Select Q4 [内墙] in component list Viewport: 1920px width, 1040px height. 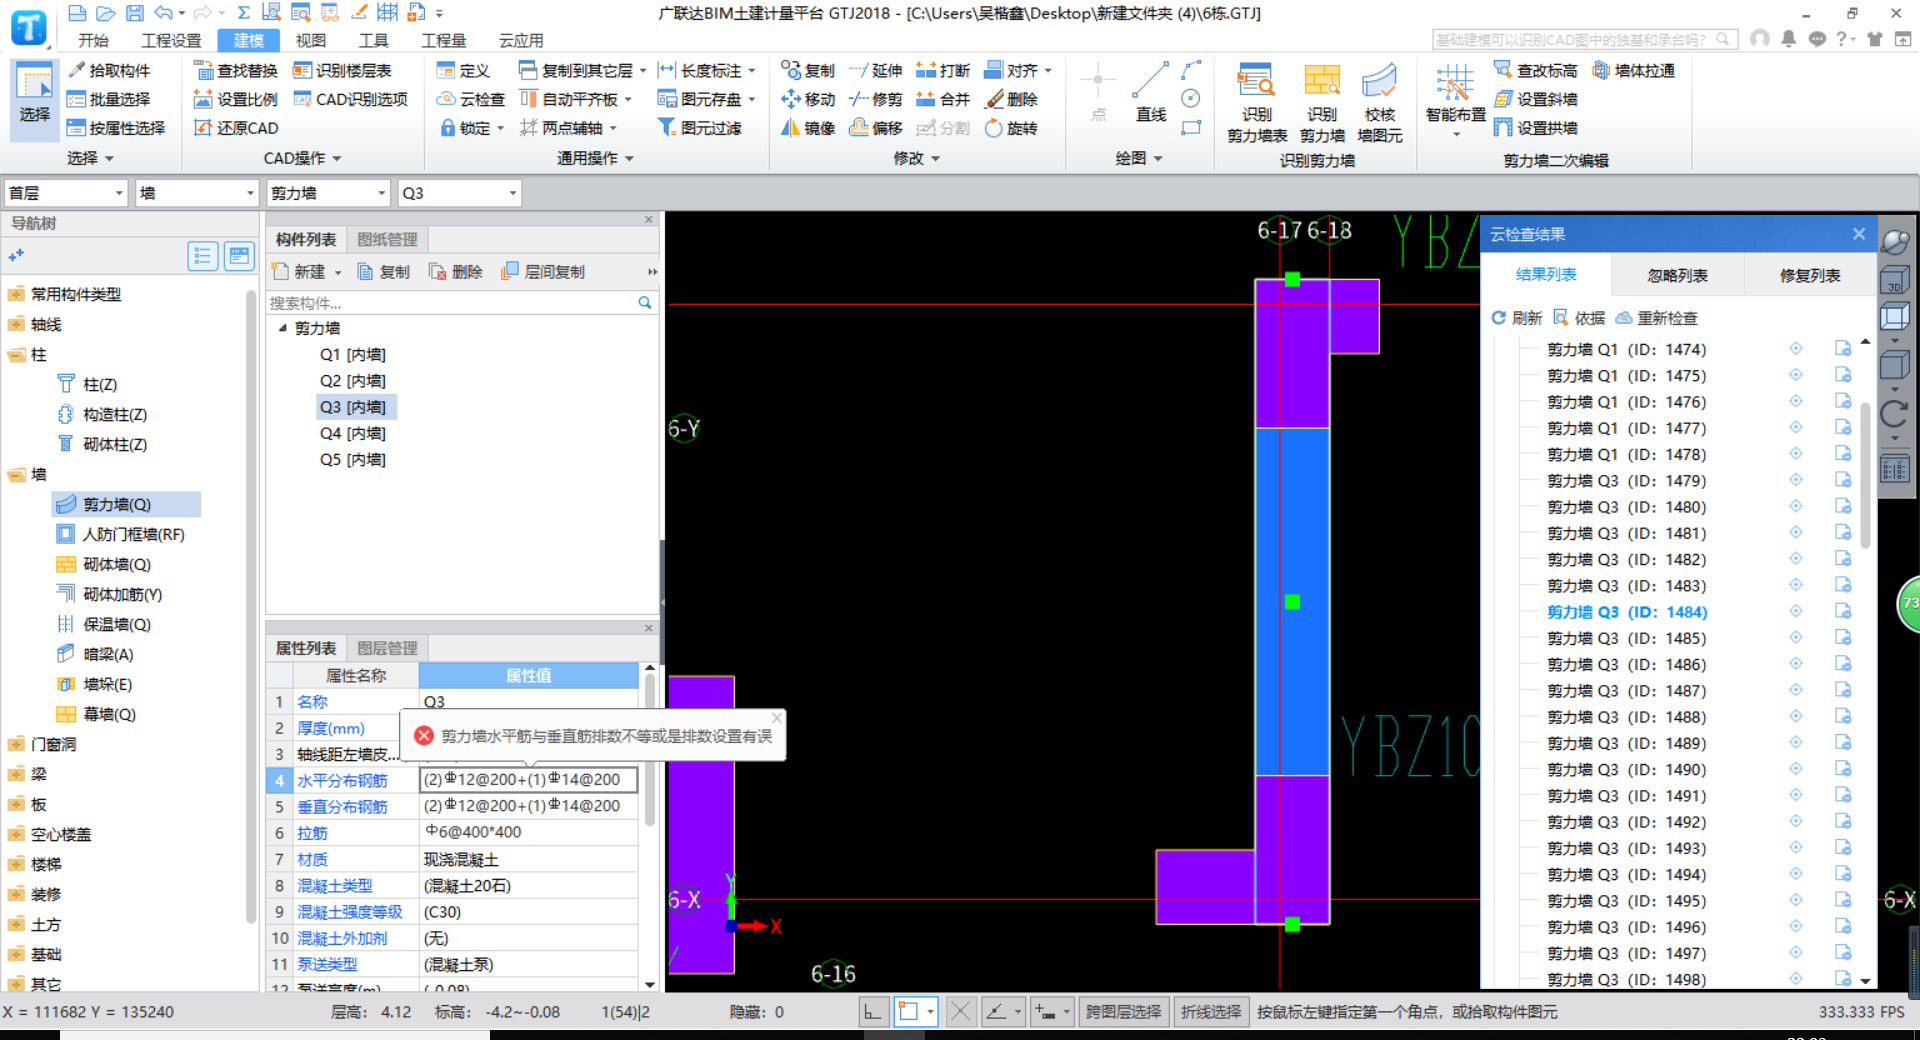[x=352, y=433]
